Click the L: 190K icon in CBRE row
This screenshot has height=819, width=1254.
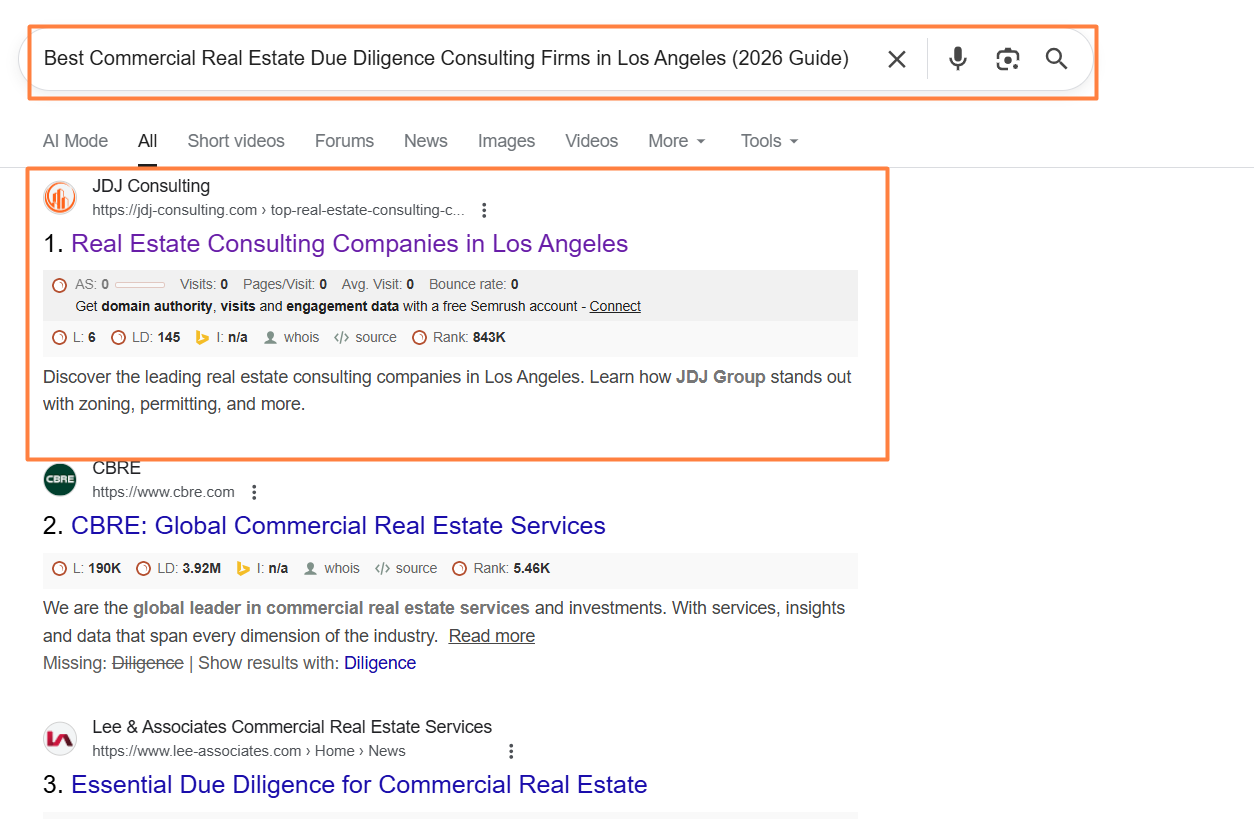59,569
